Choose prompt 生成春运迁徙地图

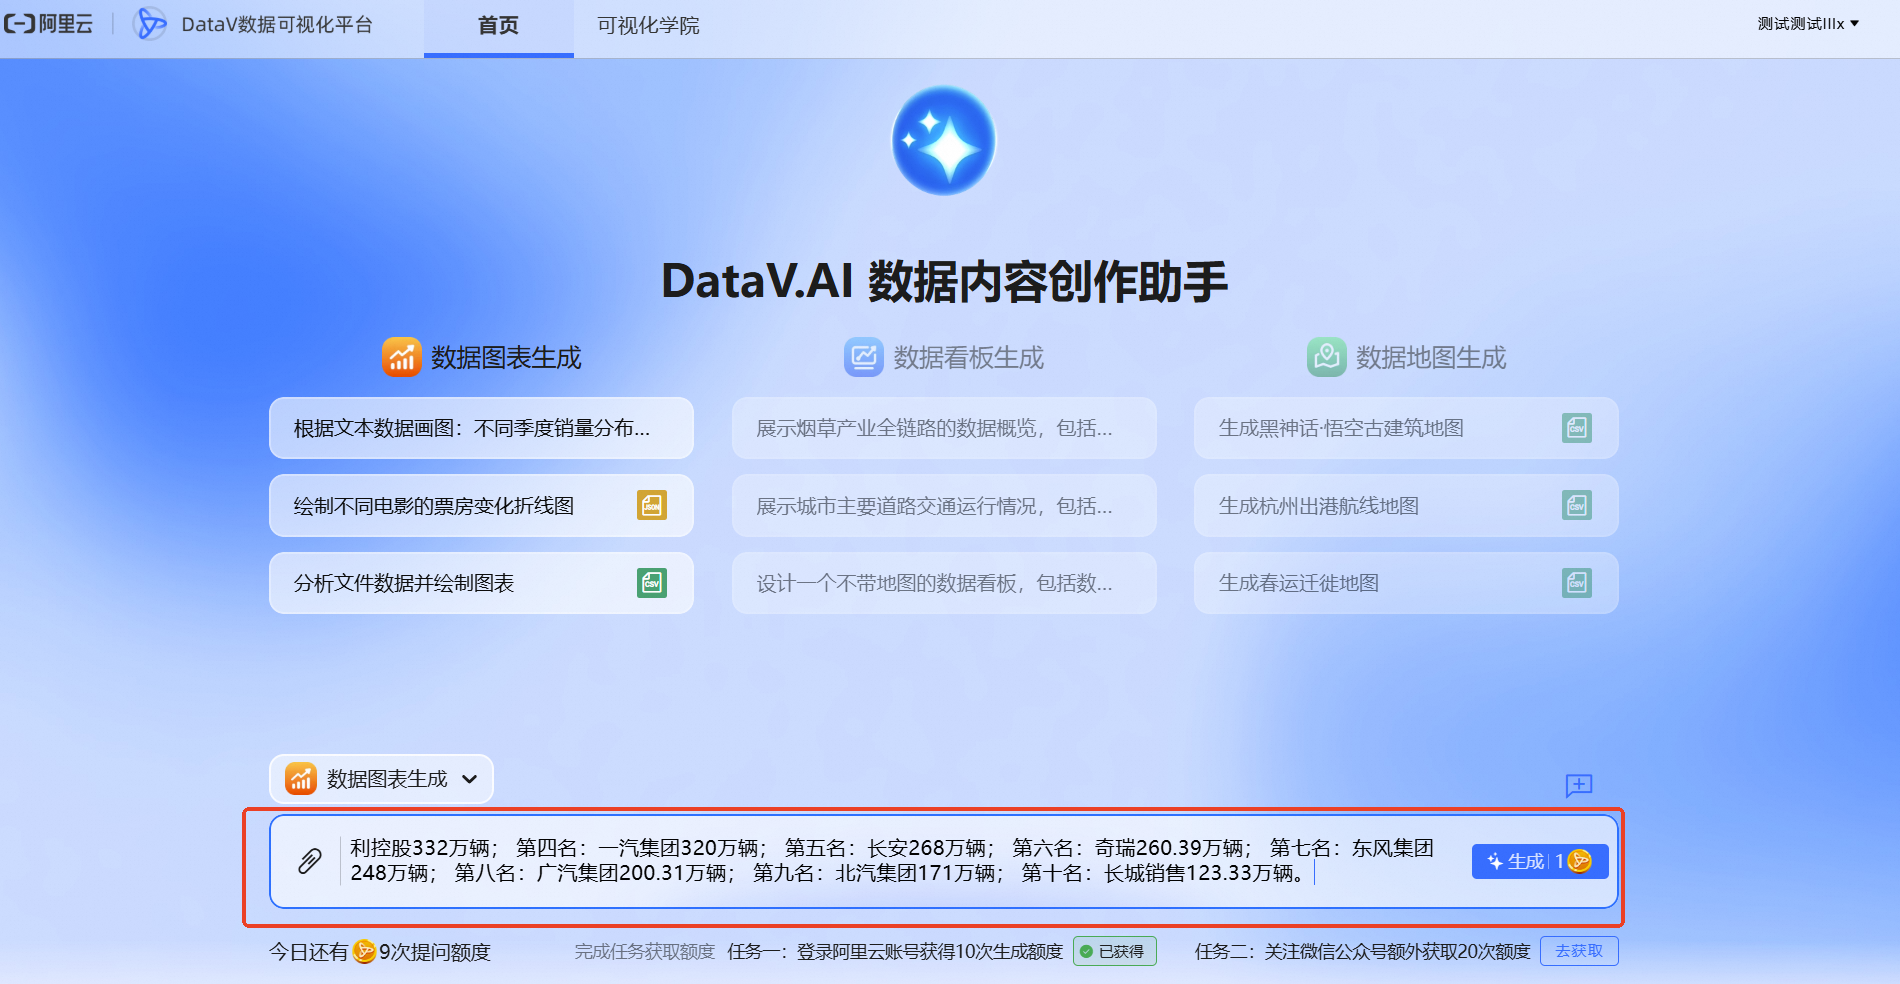pos(1406,583)
